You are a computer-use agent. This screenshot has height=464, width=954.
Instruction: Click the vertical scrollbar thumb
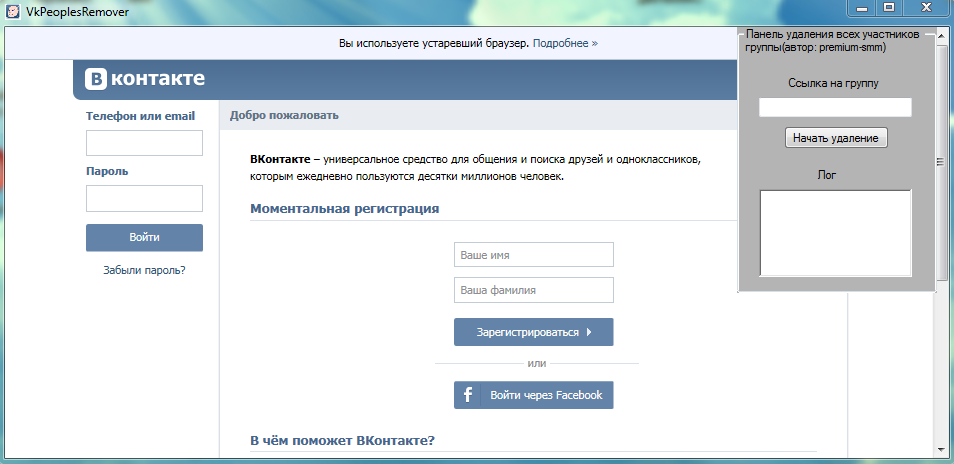941,160
